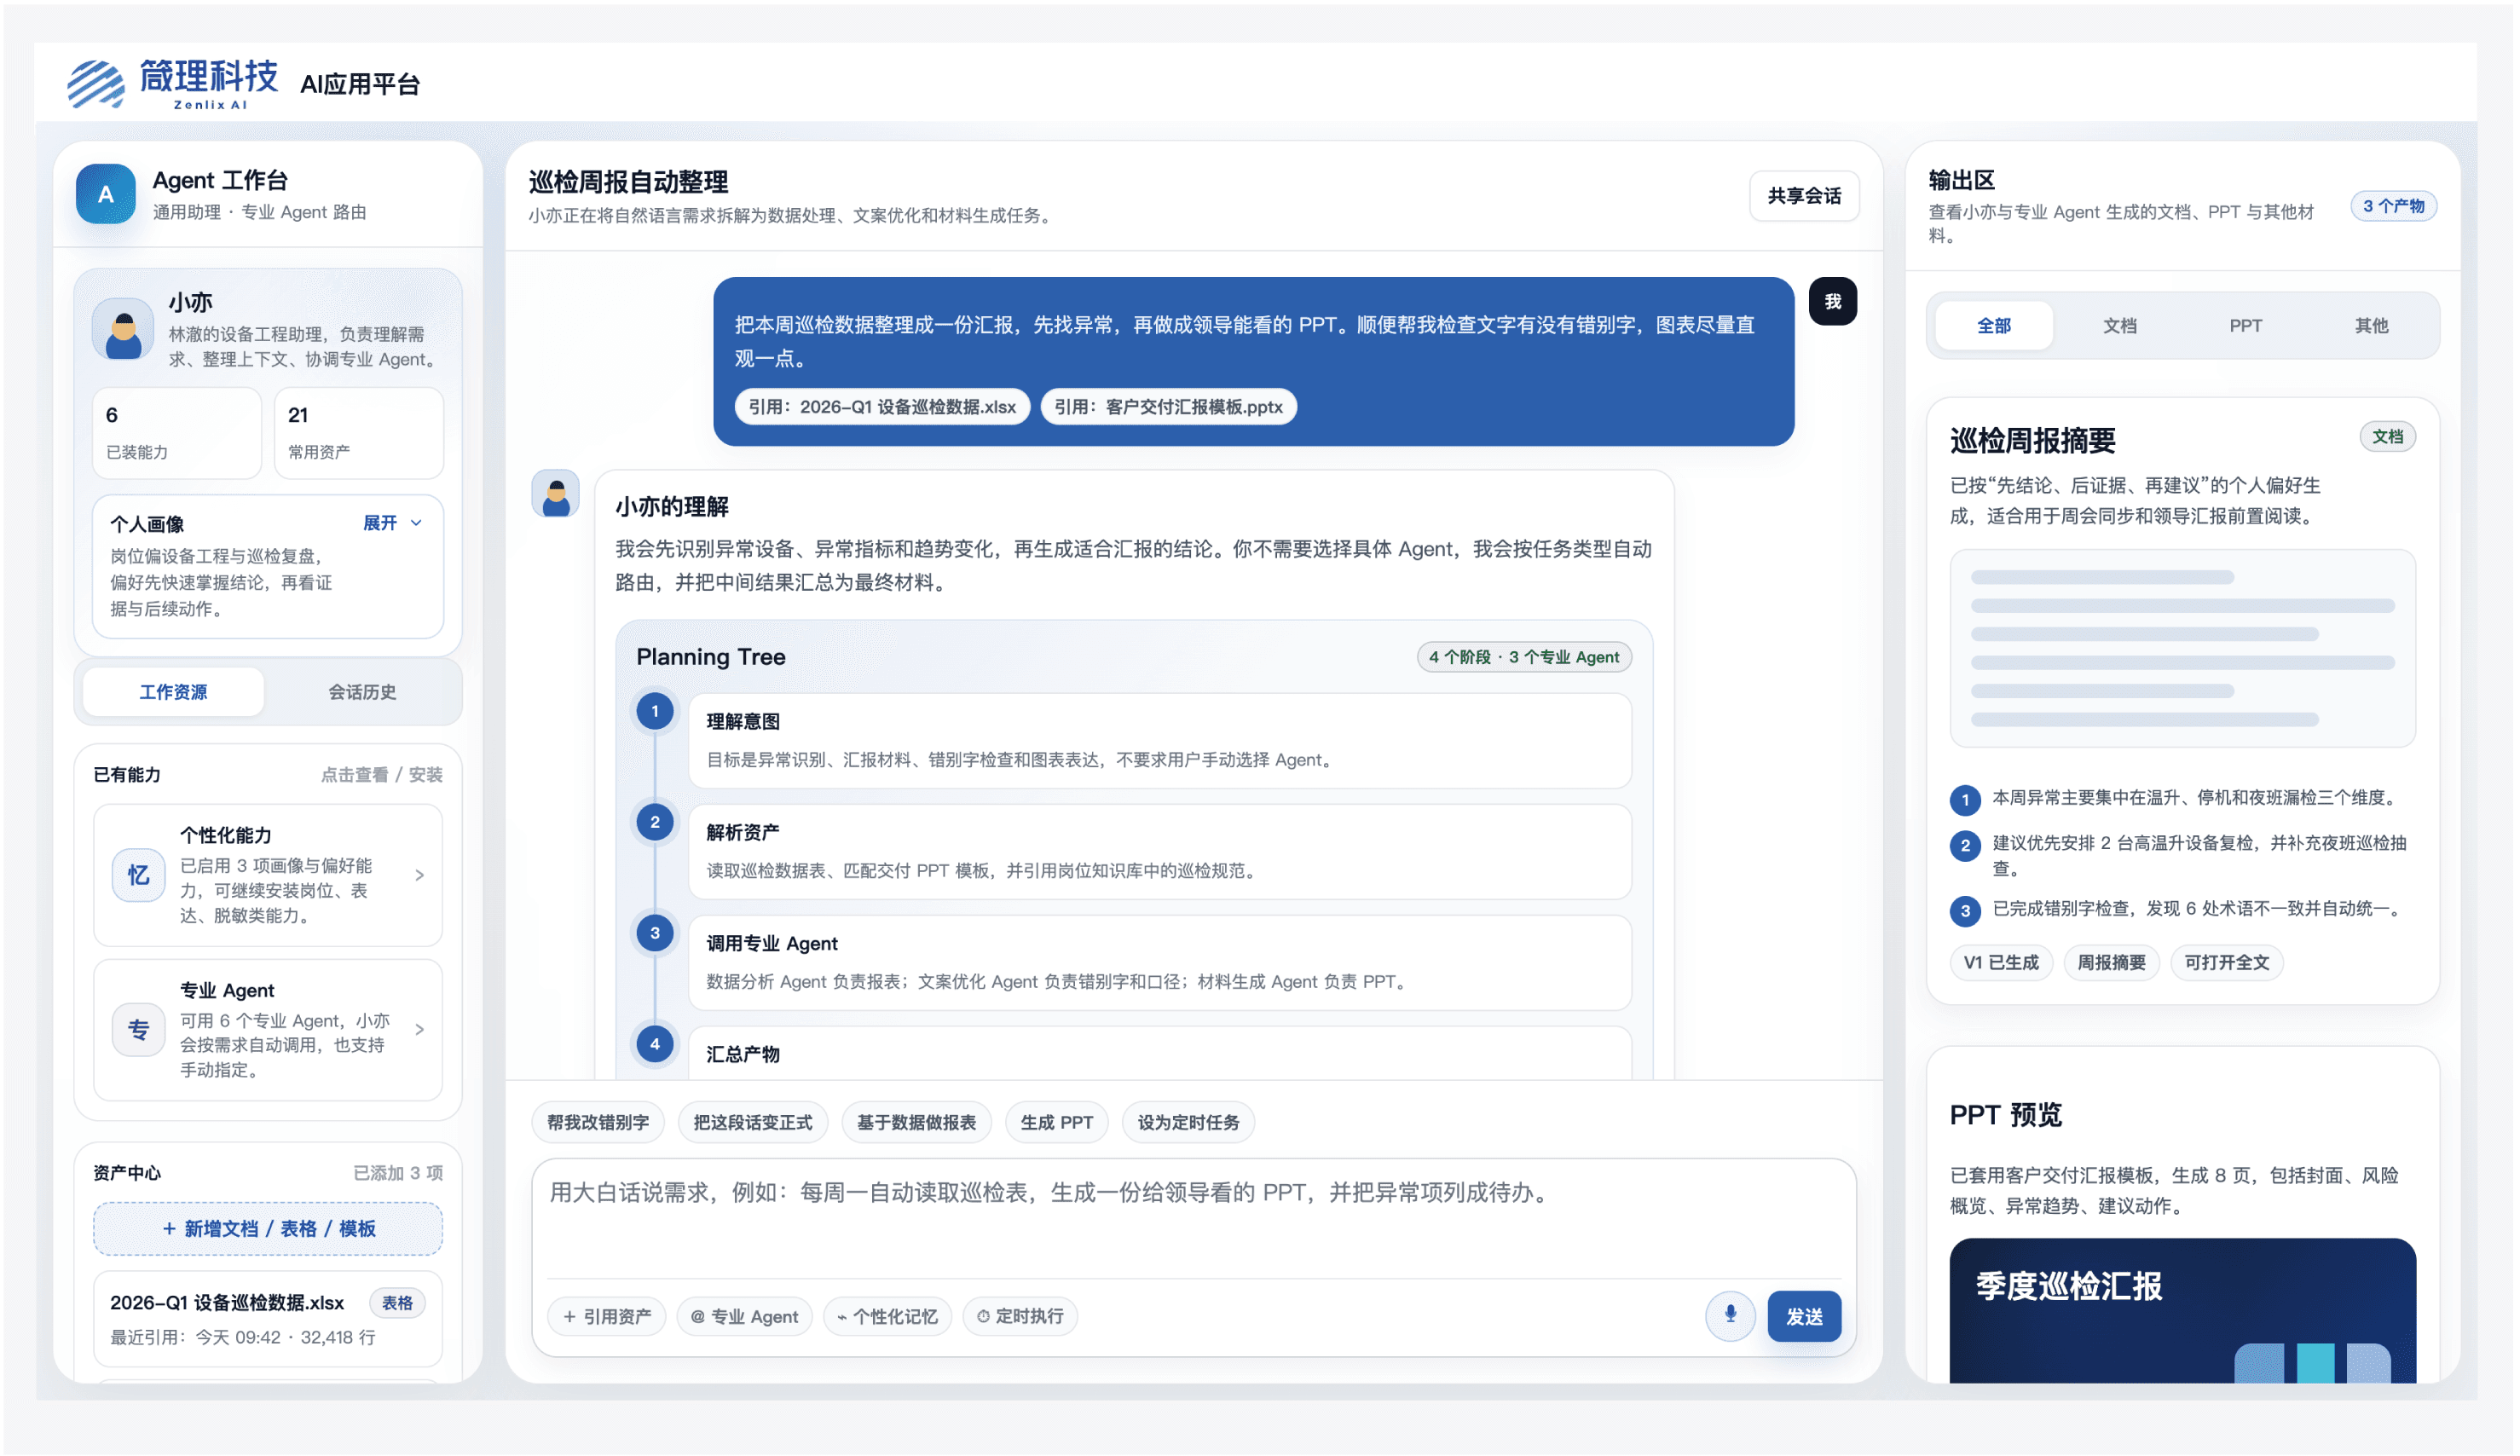The height and width of the screenshot is (1456, 2520).
Task: Click the 共享会话 button
Action: [1804, 196]
